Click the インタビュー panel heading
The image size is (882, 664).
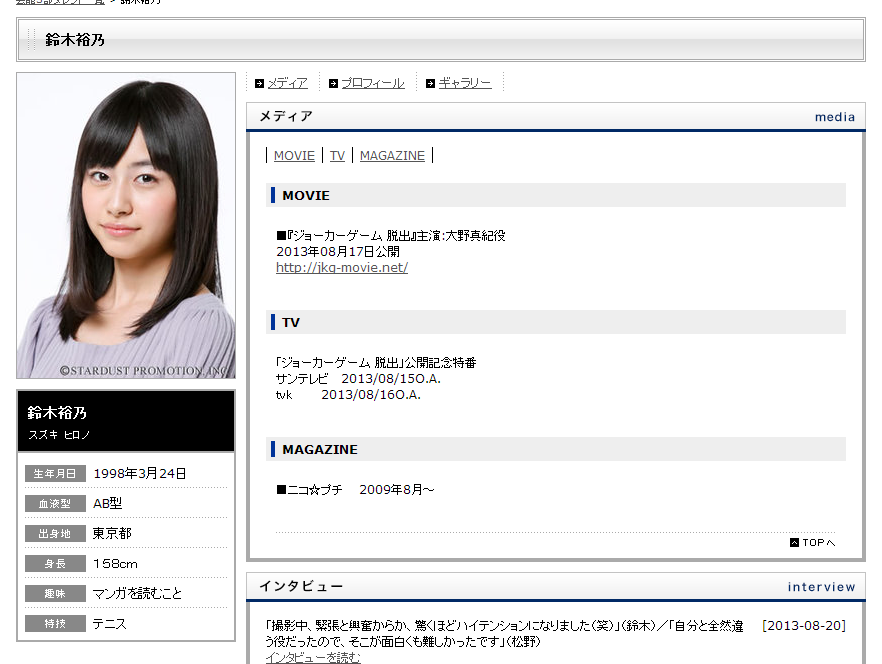click(301, 586)
